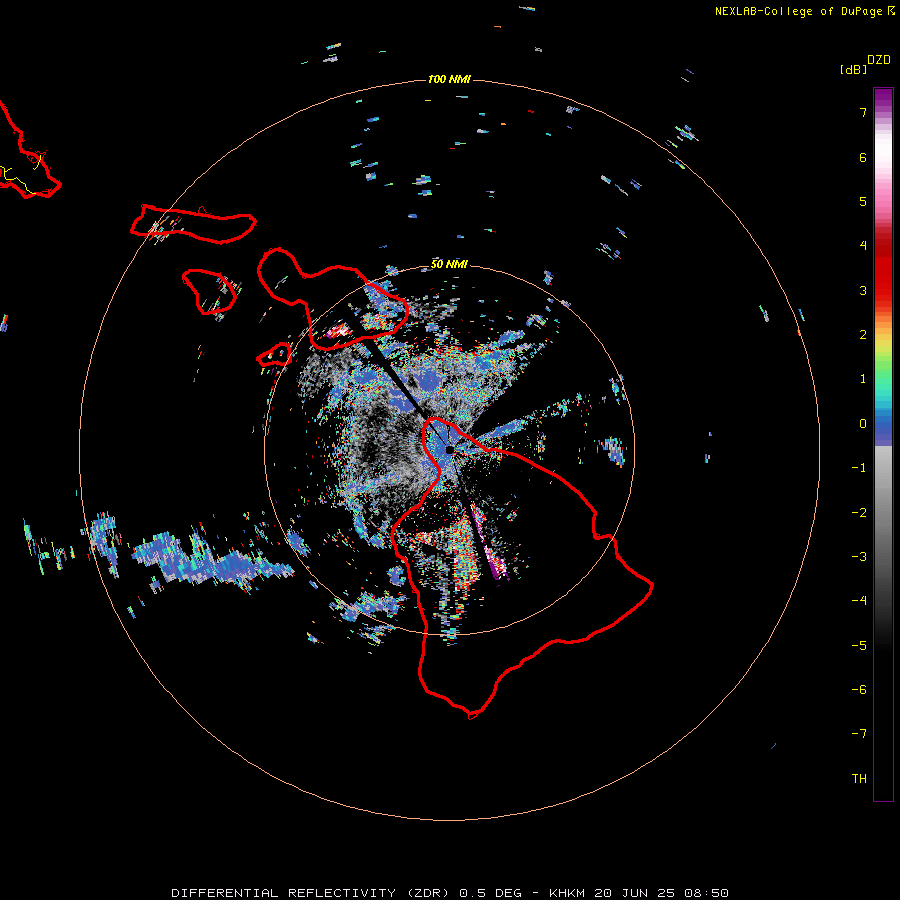Click the 08:50 timestamp in caption
Viewport: 900px width, 900px height.
coord(706,893)
